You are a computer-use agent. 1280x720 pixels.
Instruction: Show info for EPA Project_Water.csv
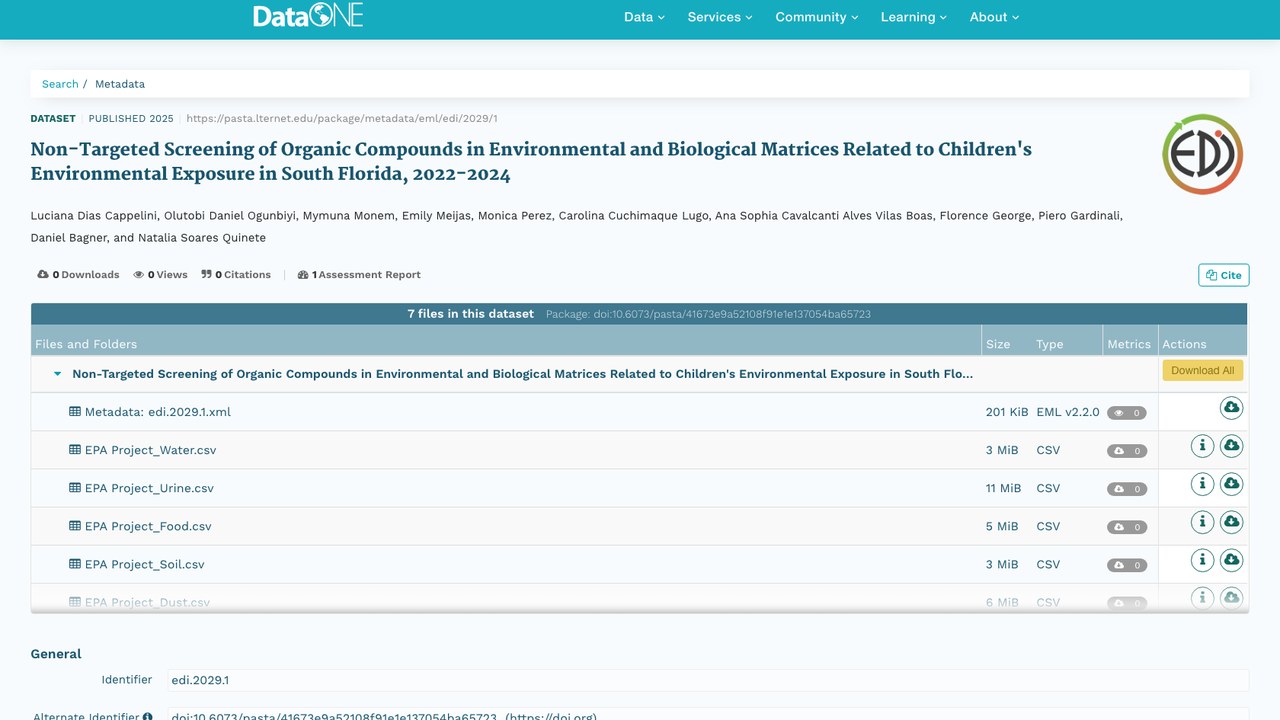pos(1202,446)
